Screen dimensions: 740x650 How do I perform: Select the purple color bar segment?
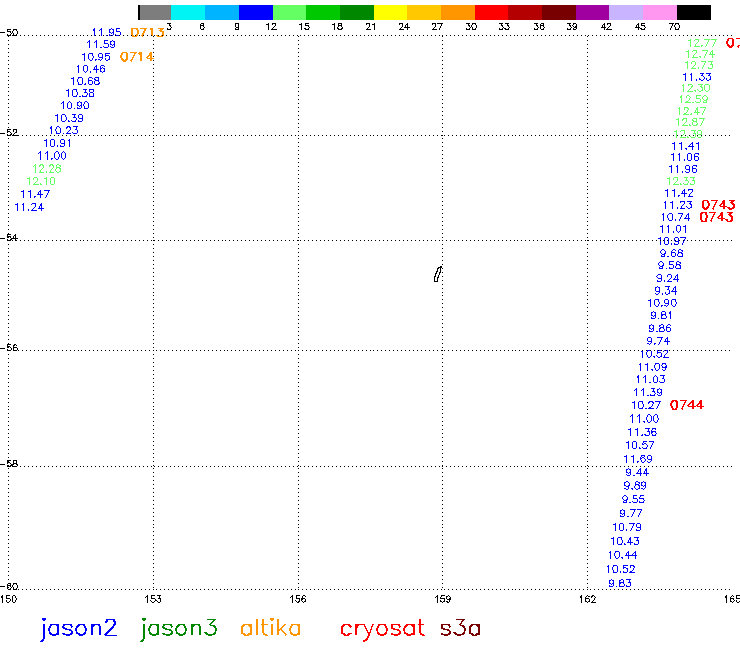(592, 12)
